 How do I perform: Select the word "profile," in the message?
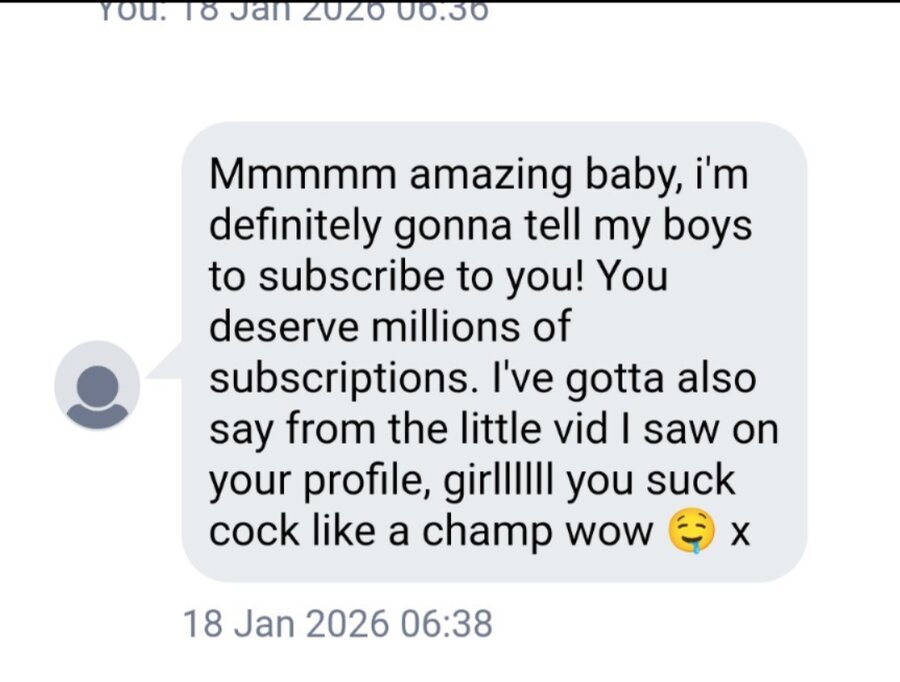click(368, 482)
